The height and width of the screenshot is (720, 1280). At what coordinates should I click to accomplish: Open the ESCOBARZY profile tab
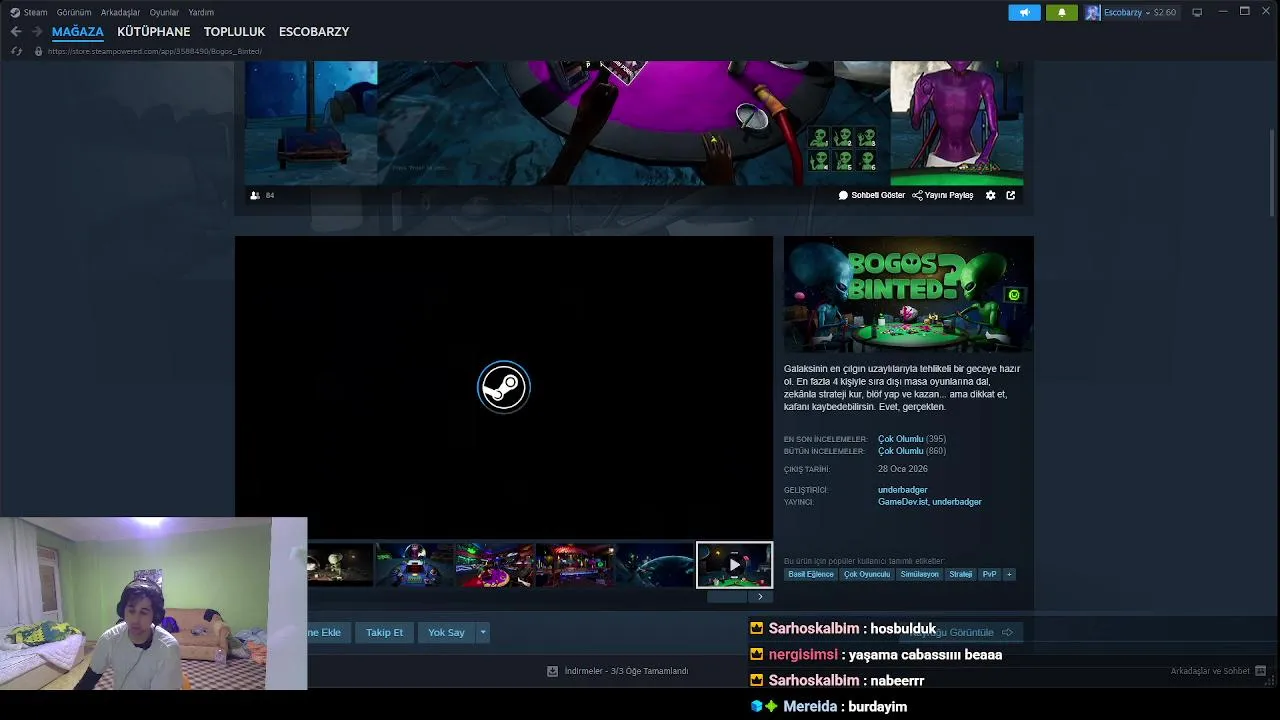[x=314, y=32]
